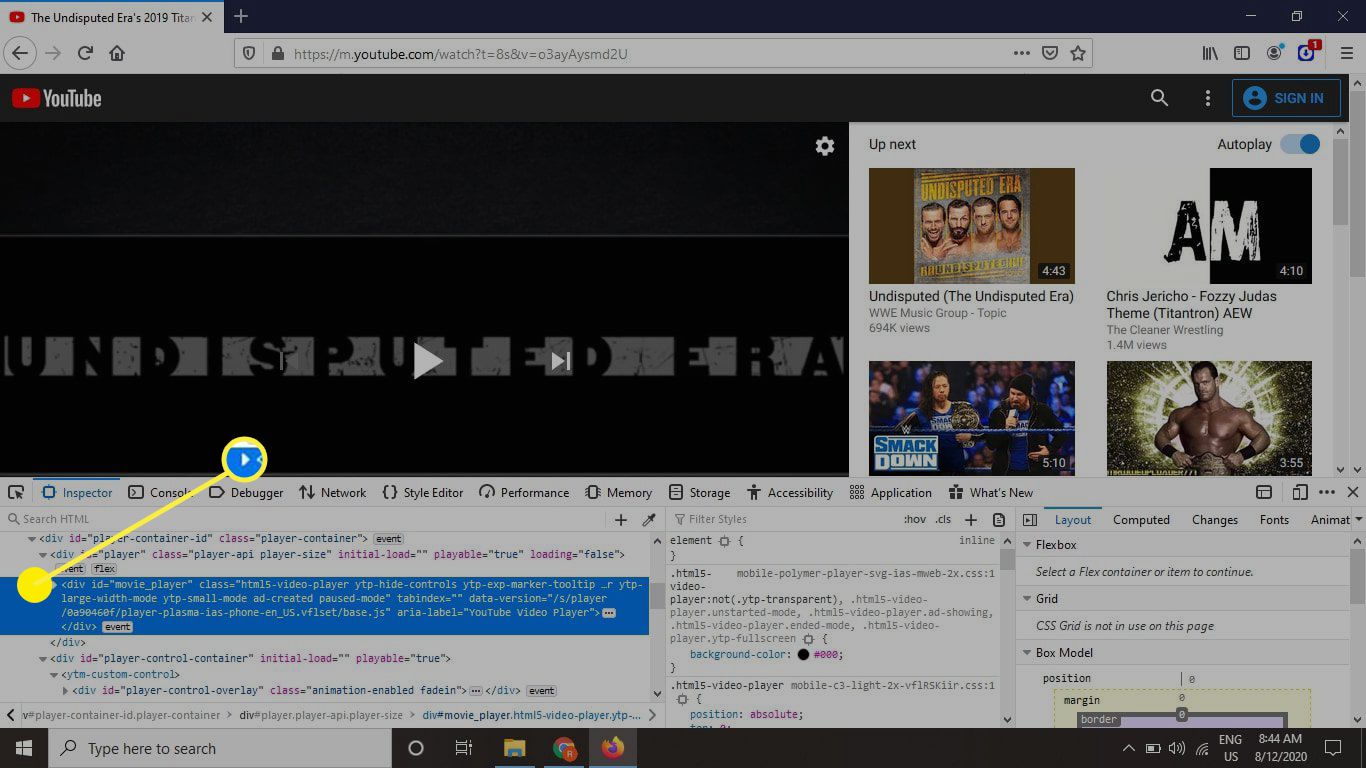Activate the DevTools element picker tool
Viewport: 1366px width, 768px height.
(16, 492)
